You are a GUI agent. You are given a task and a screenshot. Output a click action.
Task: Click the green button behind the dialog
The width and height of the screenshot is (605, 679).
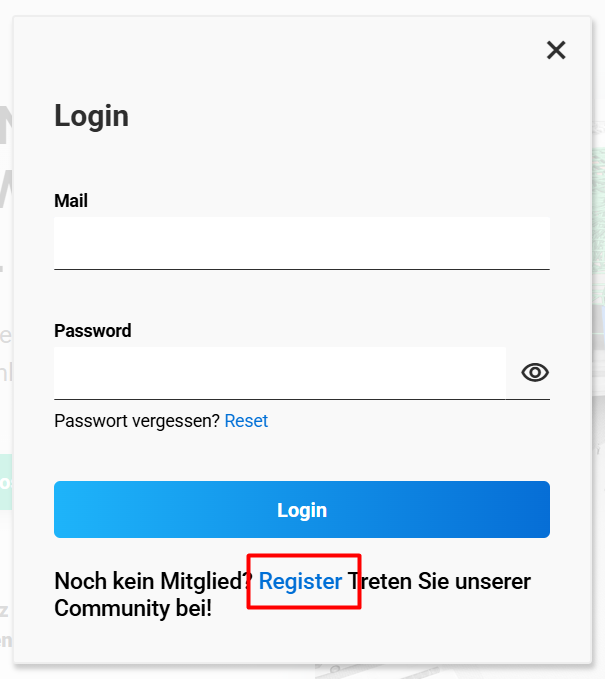pyautogui.click(x=6, y=482)
